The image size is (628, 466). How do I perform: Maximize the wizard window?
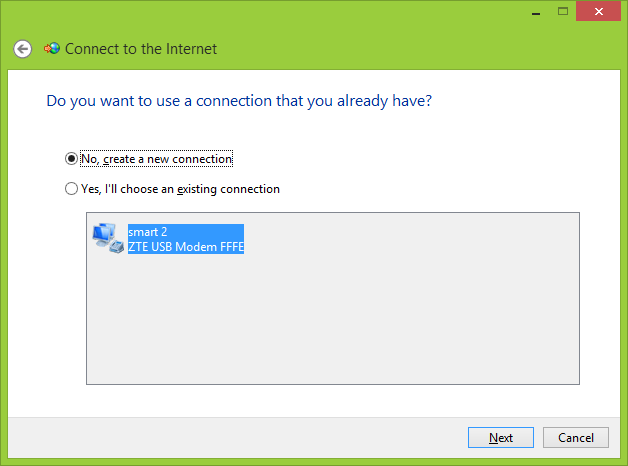[x=562, y=10]
